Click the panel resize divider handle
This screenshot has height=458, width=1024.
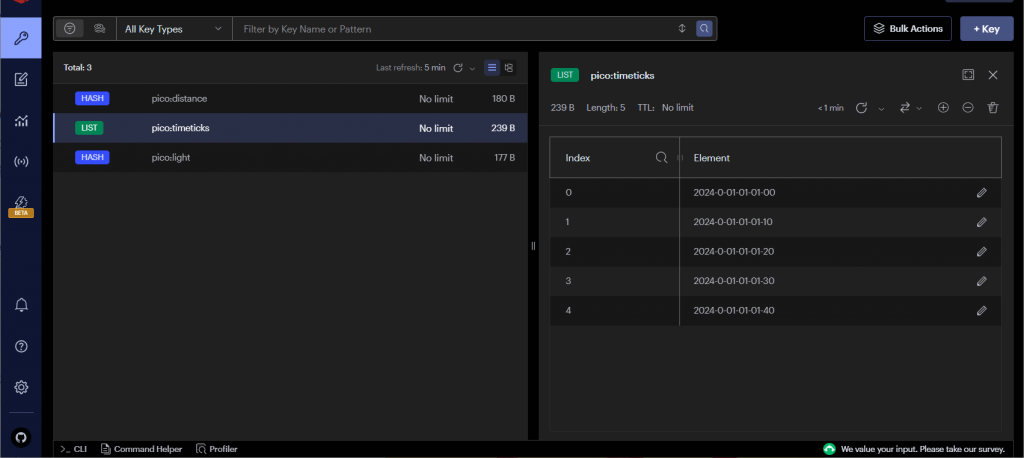point(533,246)
